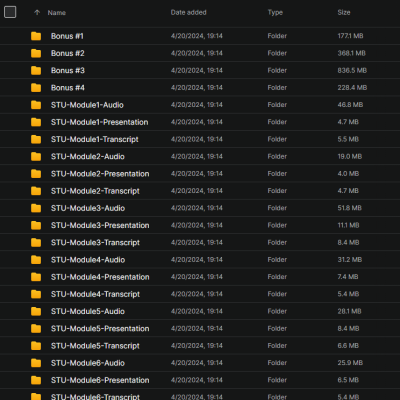The height and width of the screenshot is (400, 400).
Task: Open the STU-Module2-Transcript name label
Action: click(95, 191)
